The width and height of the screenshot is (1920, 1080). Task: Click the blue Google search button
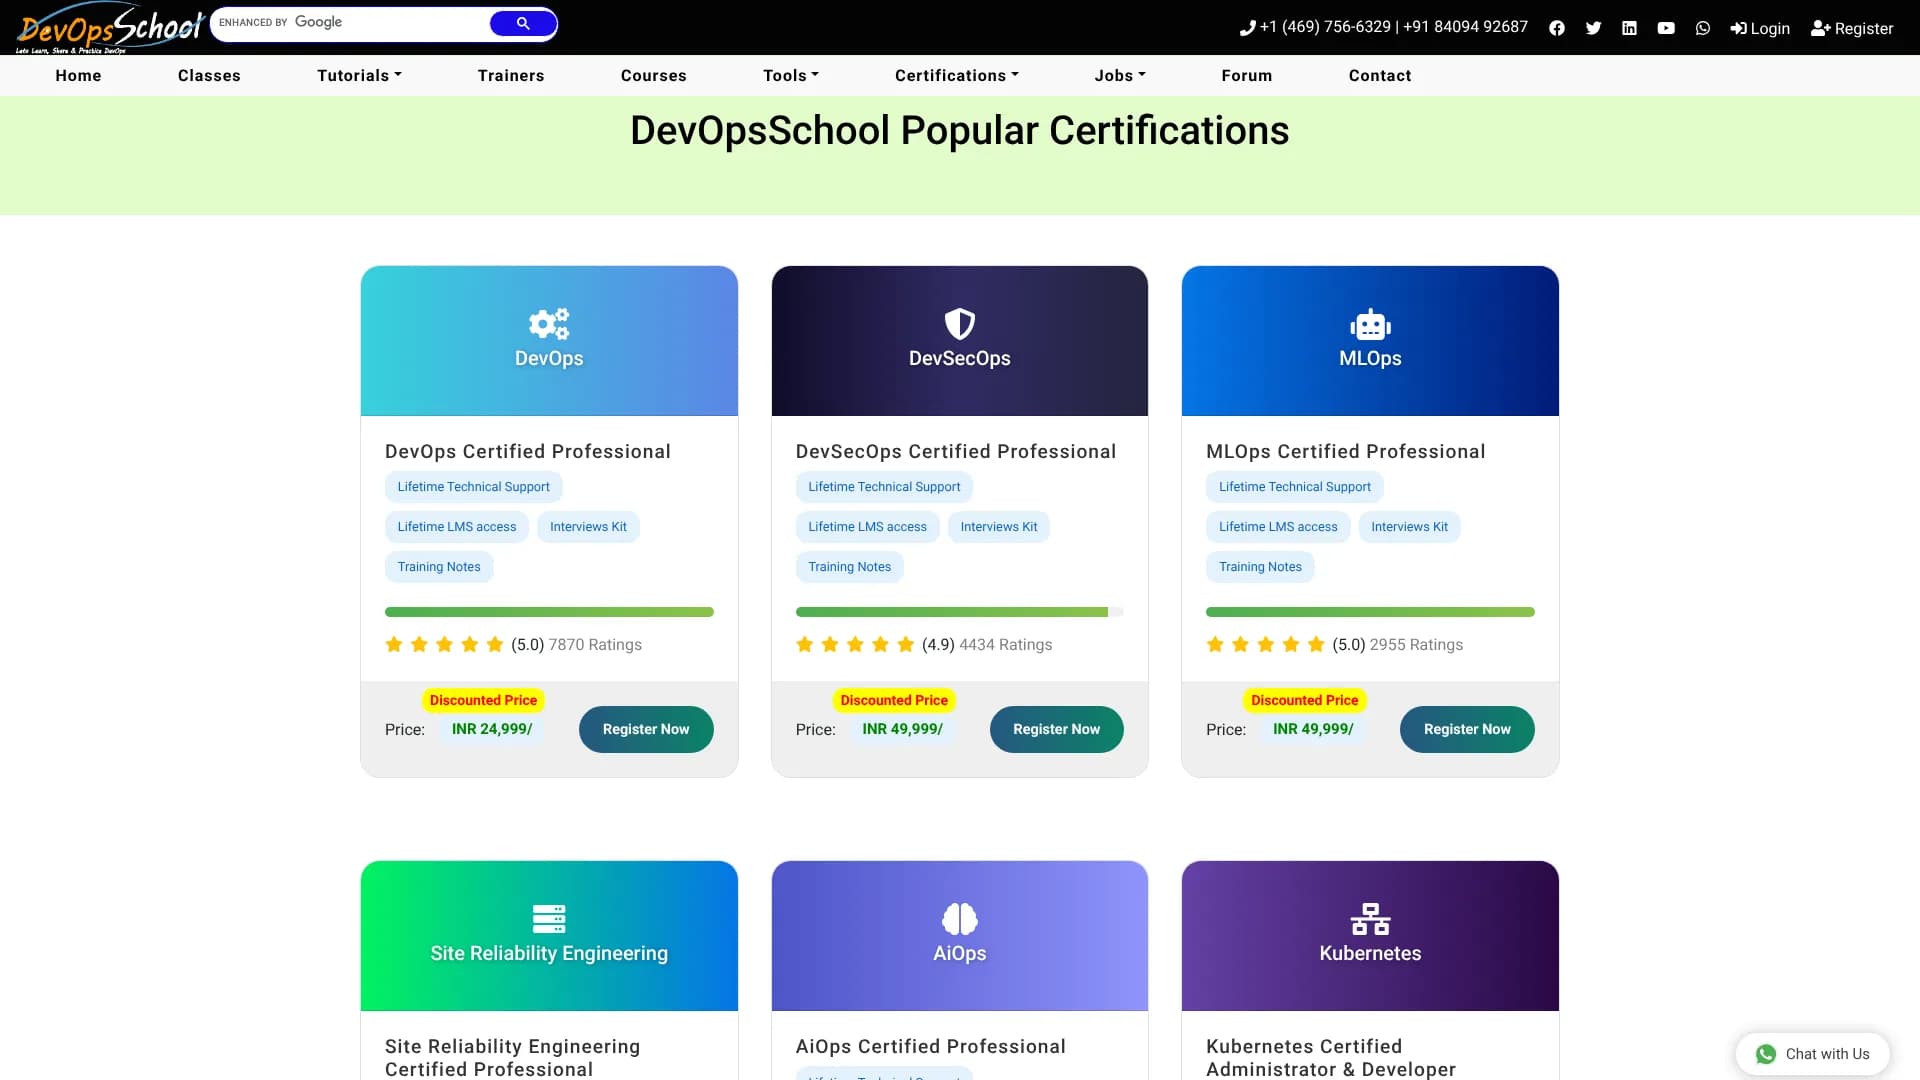click(523, 23)
